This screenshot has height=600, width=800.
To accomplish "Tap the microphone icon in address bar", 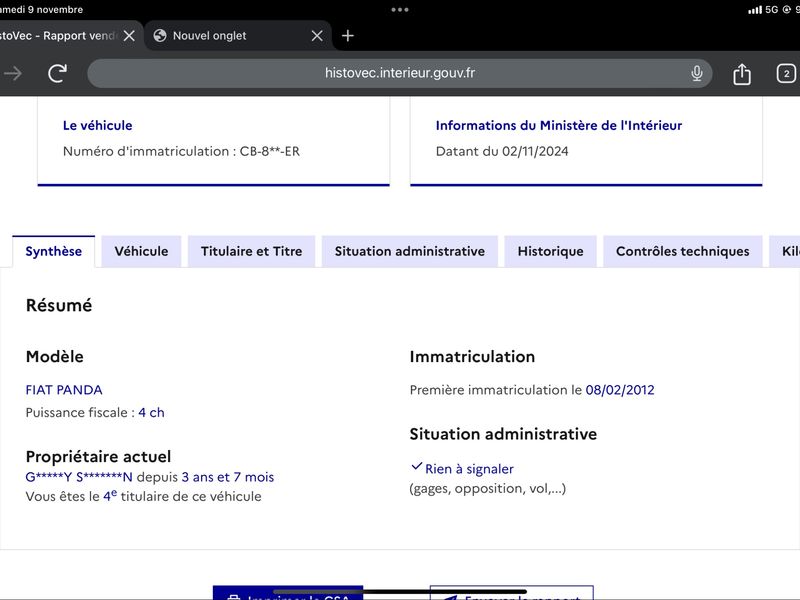I will [x=696, y=73].
